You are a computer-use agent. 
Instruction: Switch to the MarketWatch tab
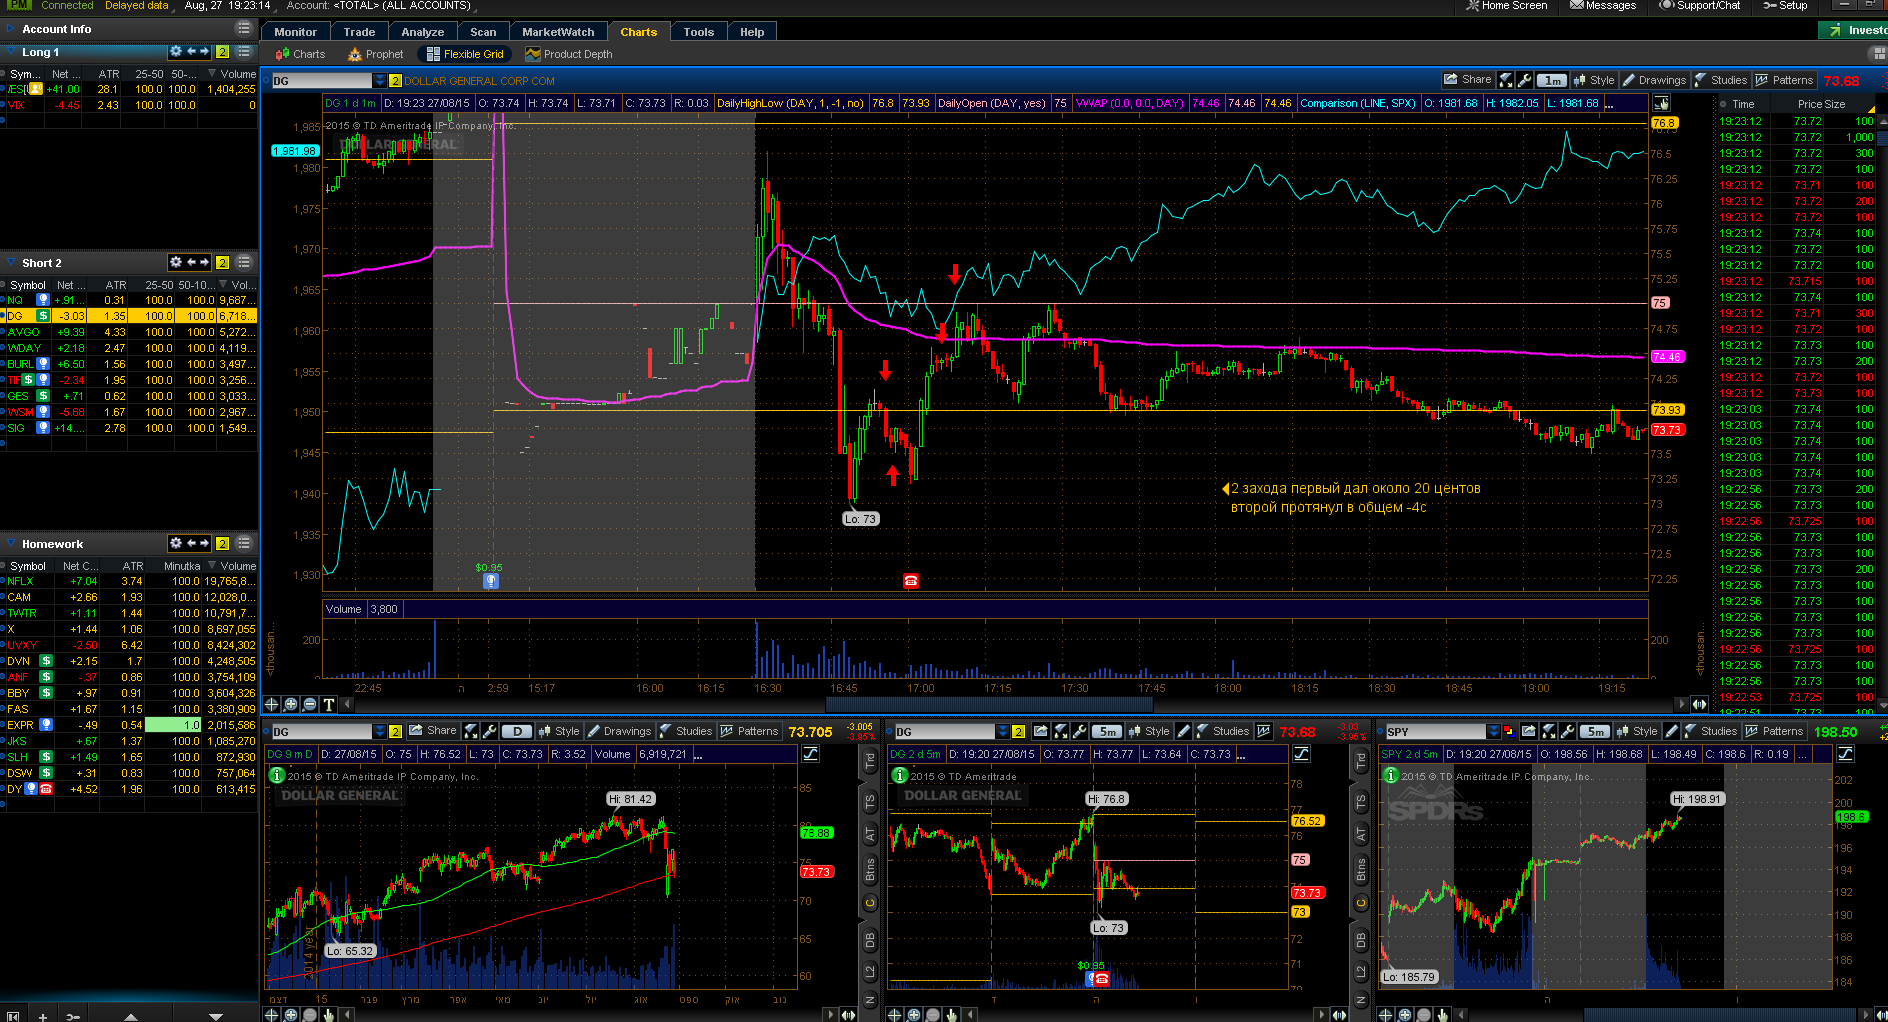pyautogui.click(x=557, y=32)
